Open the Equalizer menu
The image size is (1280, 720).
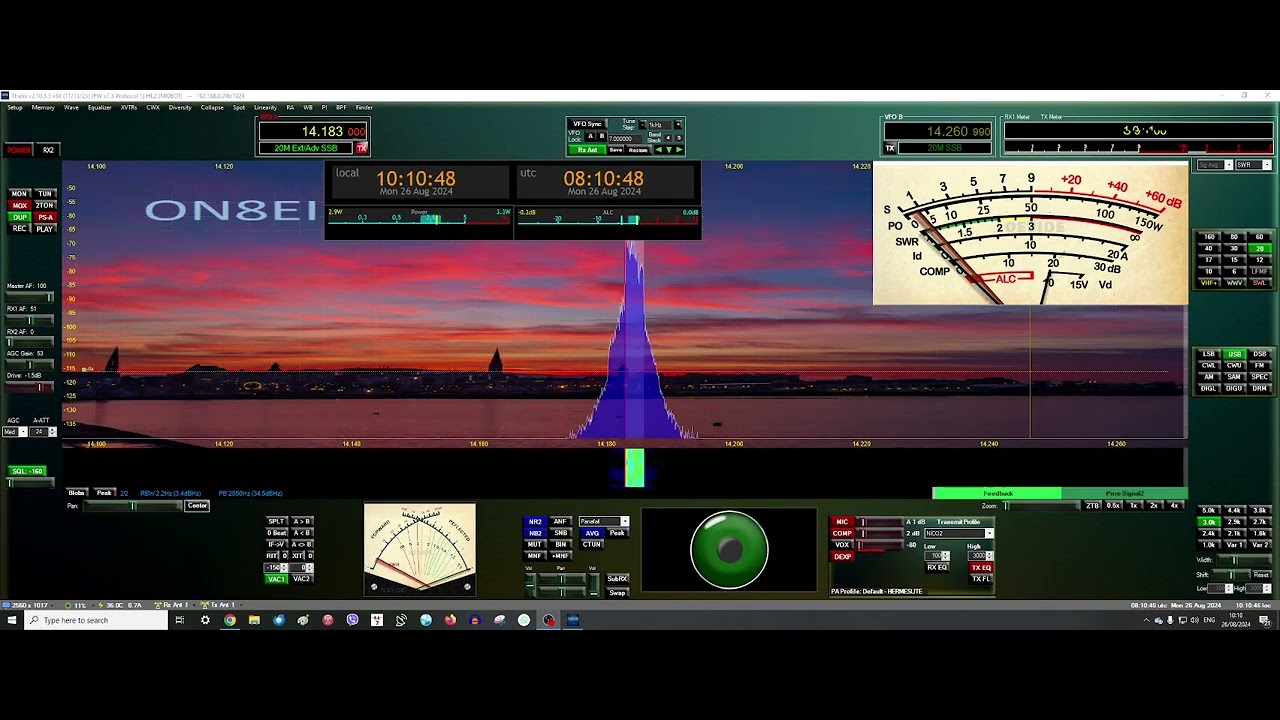pyautogui.click(x=100, y=107)
